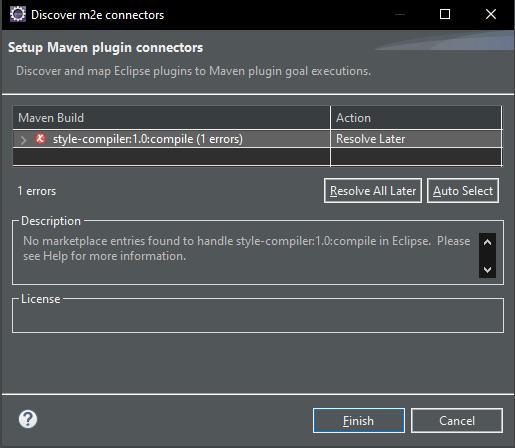Open the Resolve Later action cell
515x448 pixels.
pyautogui.click(x=416, y=139)
